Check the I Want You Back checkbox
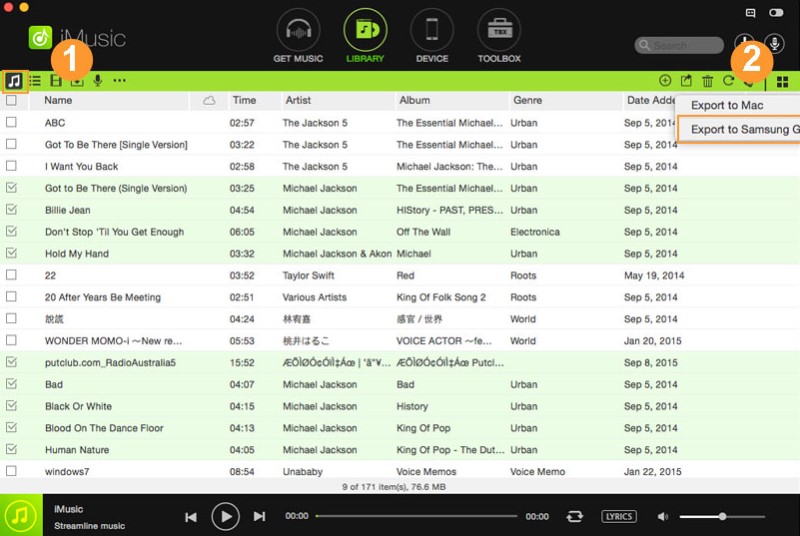Viewport: 800px width, 536px height. [x=11, y=166]
